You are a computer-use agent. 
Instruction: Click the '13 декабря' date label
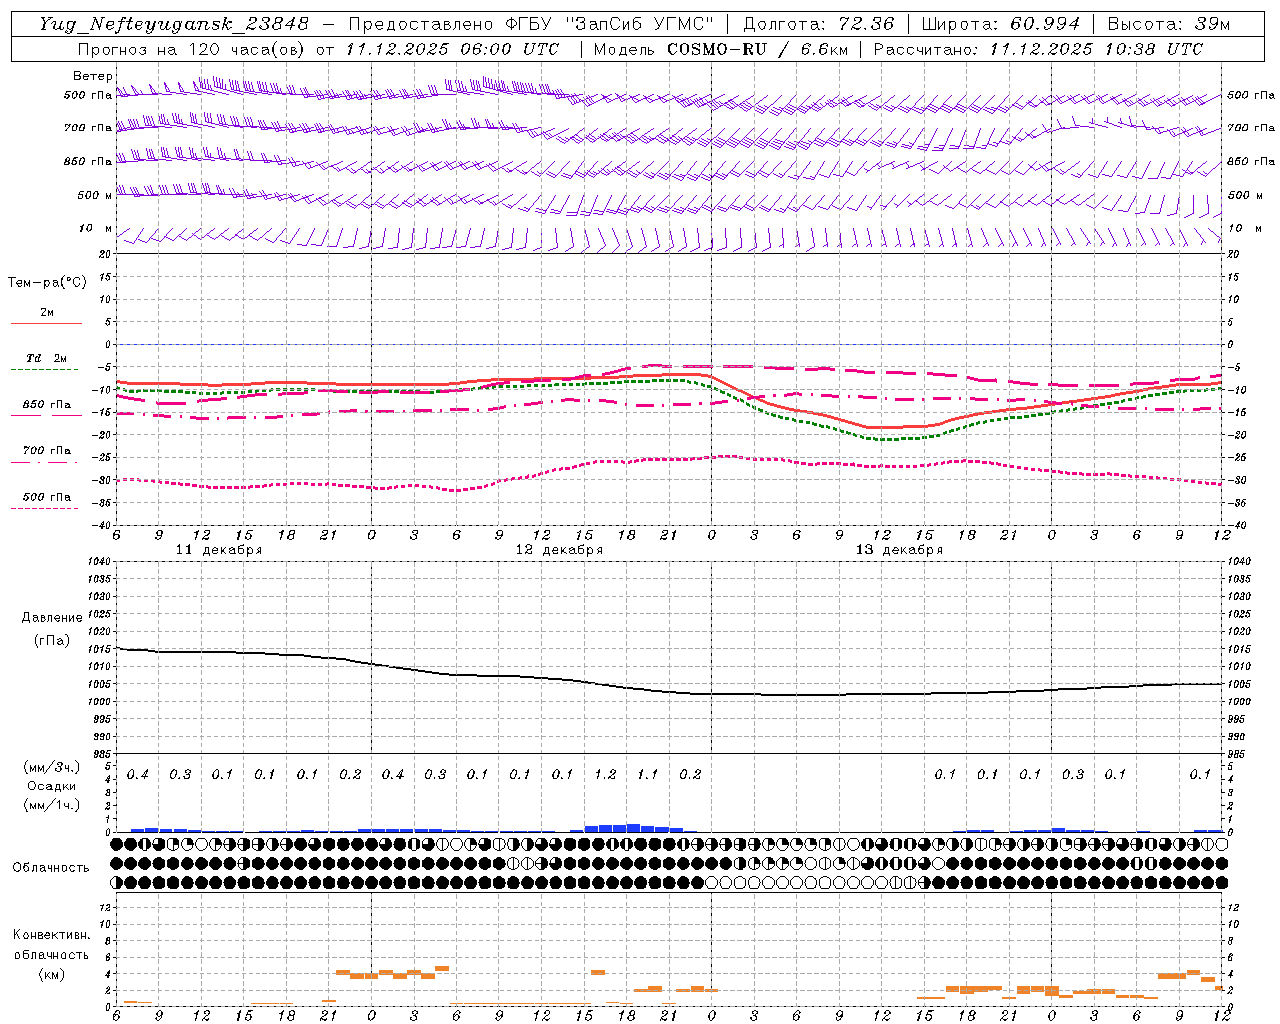899,550
